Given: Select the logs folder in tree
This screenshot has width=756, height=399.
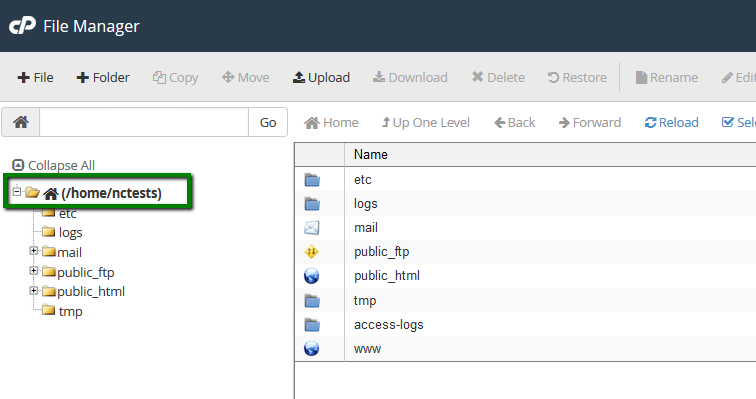Looking at the screenshot, I should click(x=70, y=233).
